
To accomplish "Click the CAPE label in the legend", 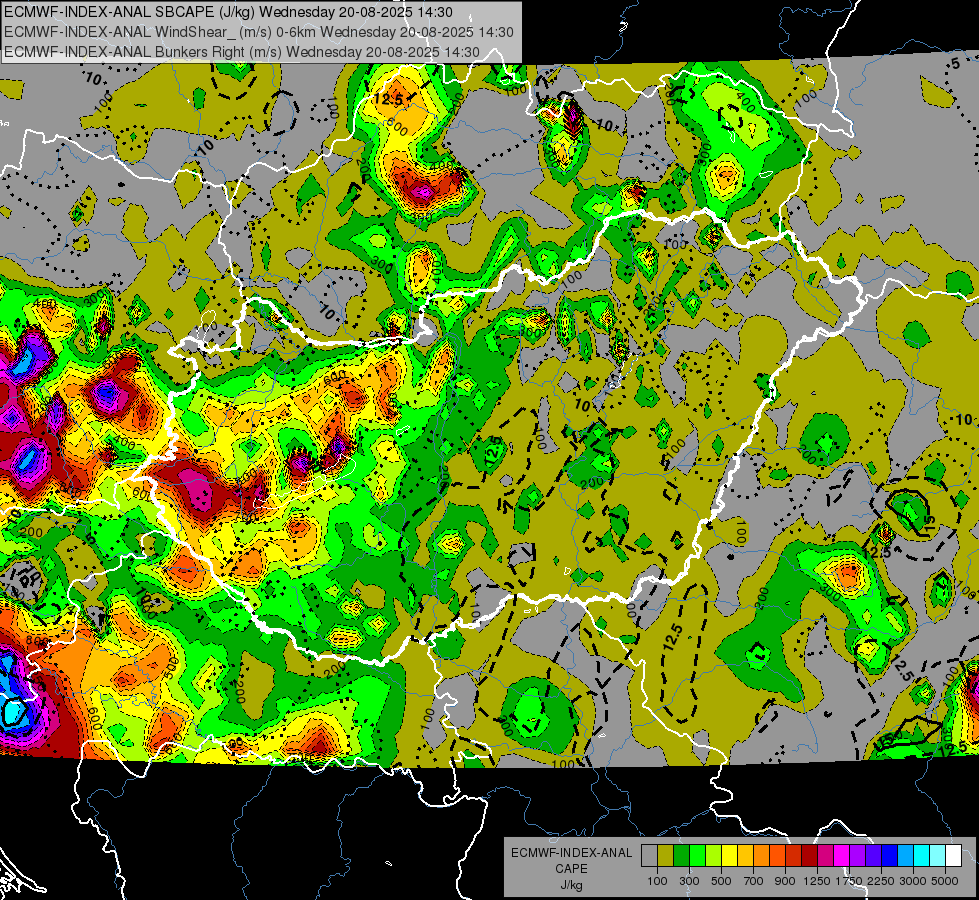I will click(x=571, y=869).
